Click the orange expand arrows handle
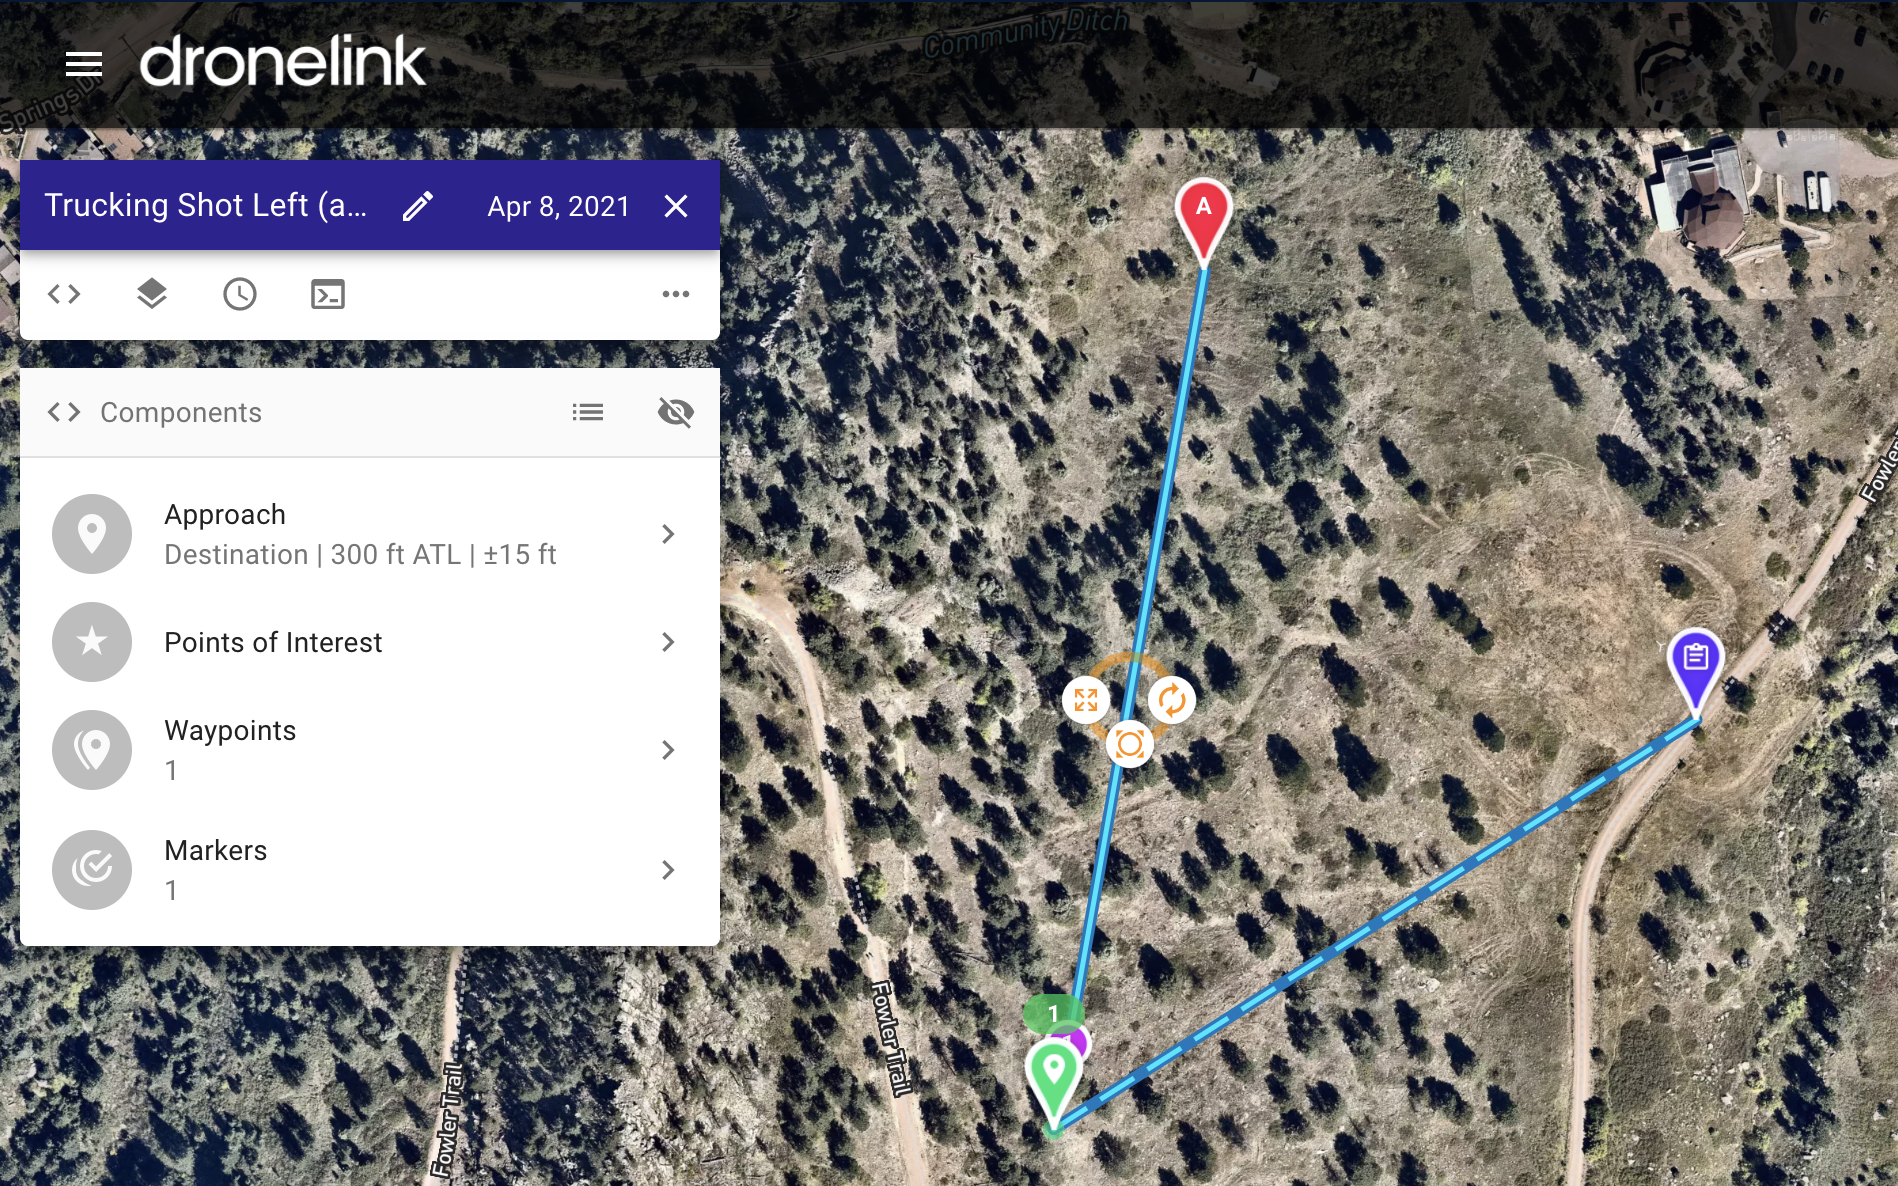The image size is (1898, 1186). tap(1086, 699)
